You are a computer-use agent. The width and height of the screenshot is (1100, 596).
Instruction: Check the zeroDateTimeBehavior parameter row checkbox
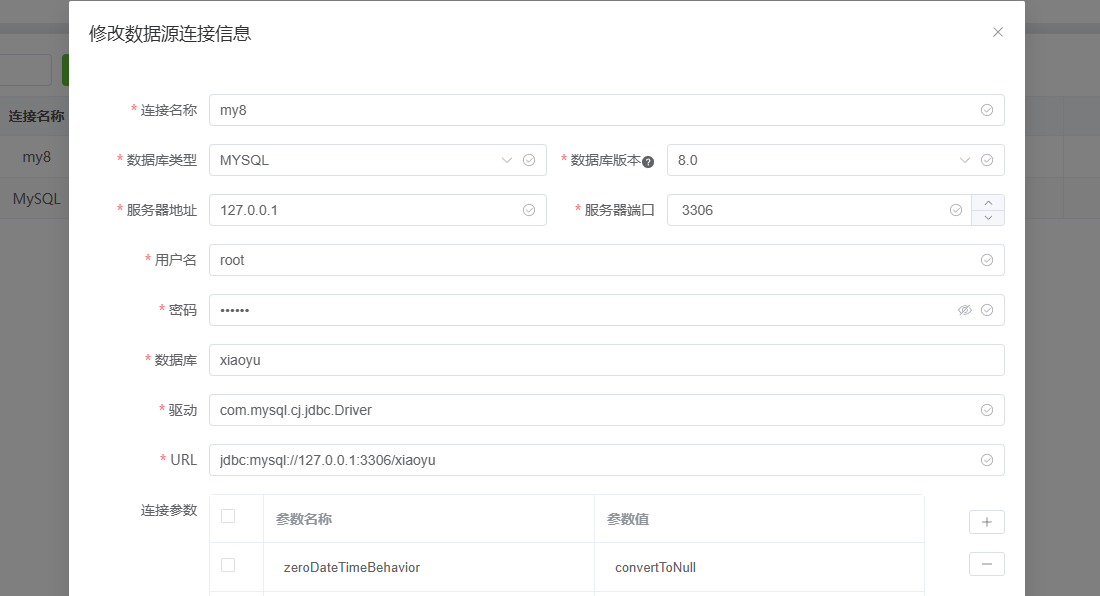click(228, 565)
